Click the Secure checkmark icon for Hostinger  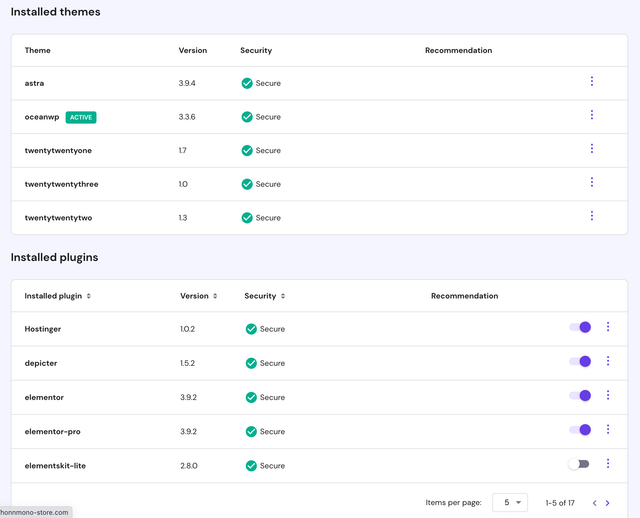pyautogui.click(x=251, y=329)
